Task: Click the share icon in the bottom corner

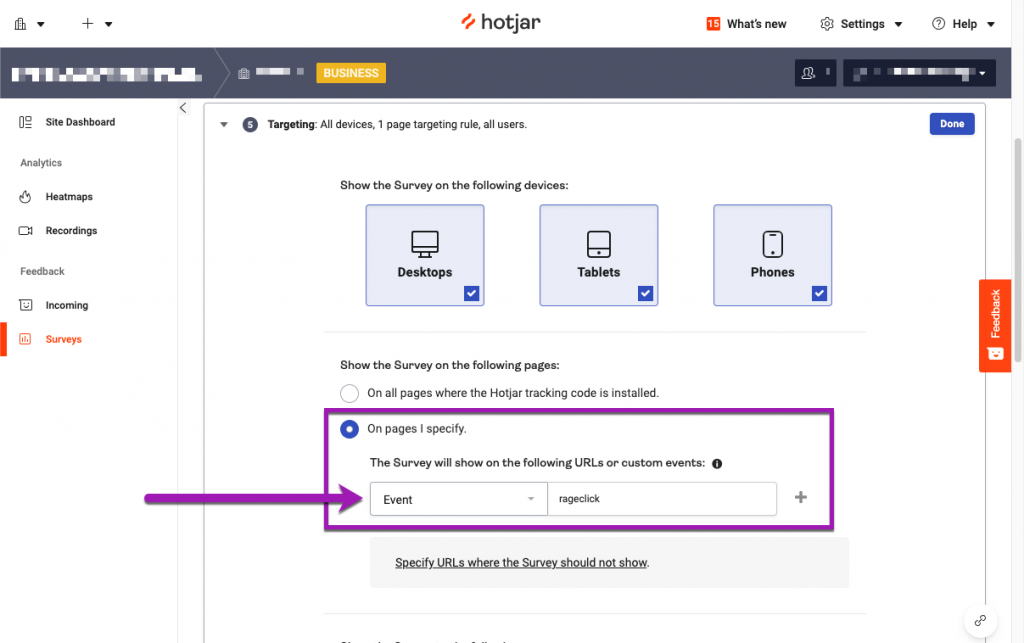Action: [980, 620]
